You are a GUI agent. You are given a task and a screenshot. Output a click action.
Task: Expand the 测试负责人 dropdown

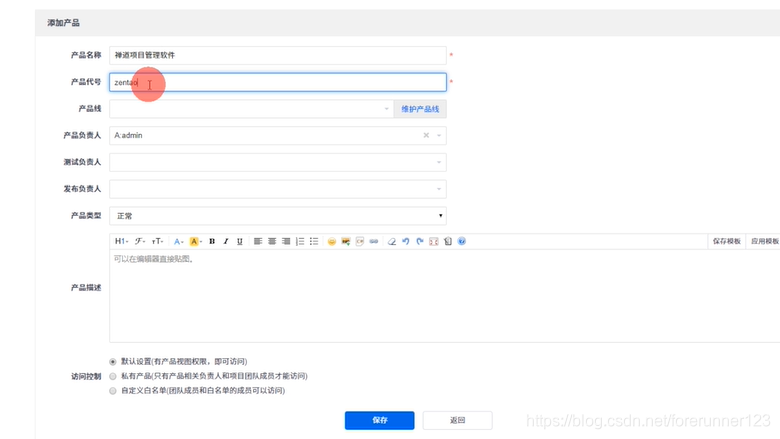(x=278, y=162)
